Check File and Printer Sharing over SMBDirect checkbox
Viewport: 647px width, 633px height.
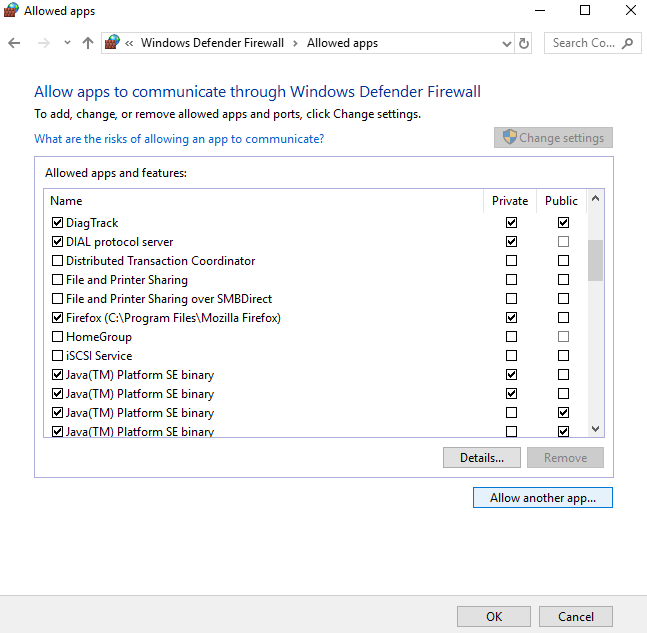click(x=57, y=299)
